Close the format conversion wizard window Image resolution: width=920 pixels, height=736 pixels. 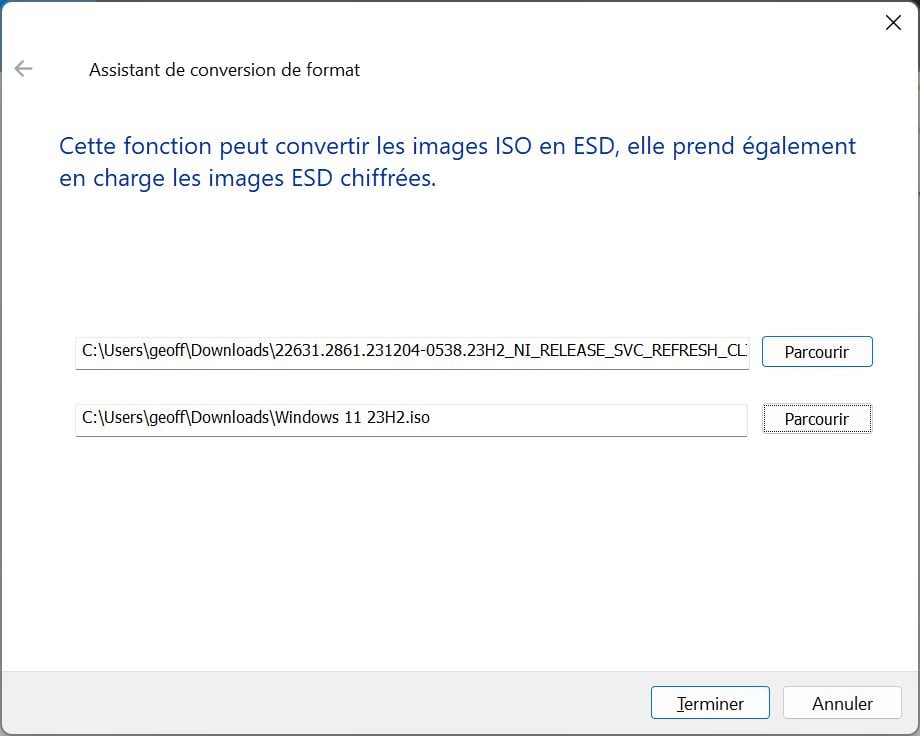[x=893, y=23]
